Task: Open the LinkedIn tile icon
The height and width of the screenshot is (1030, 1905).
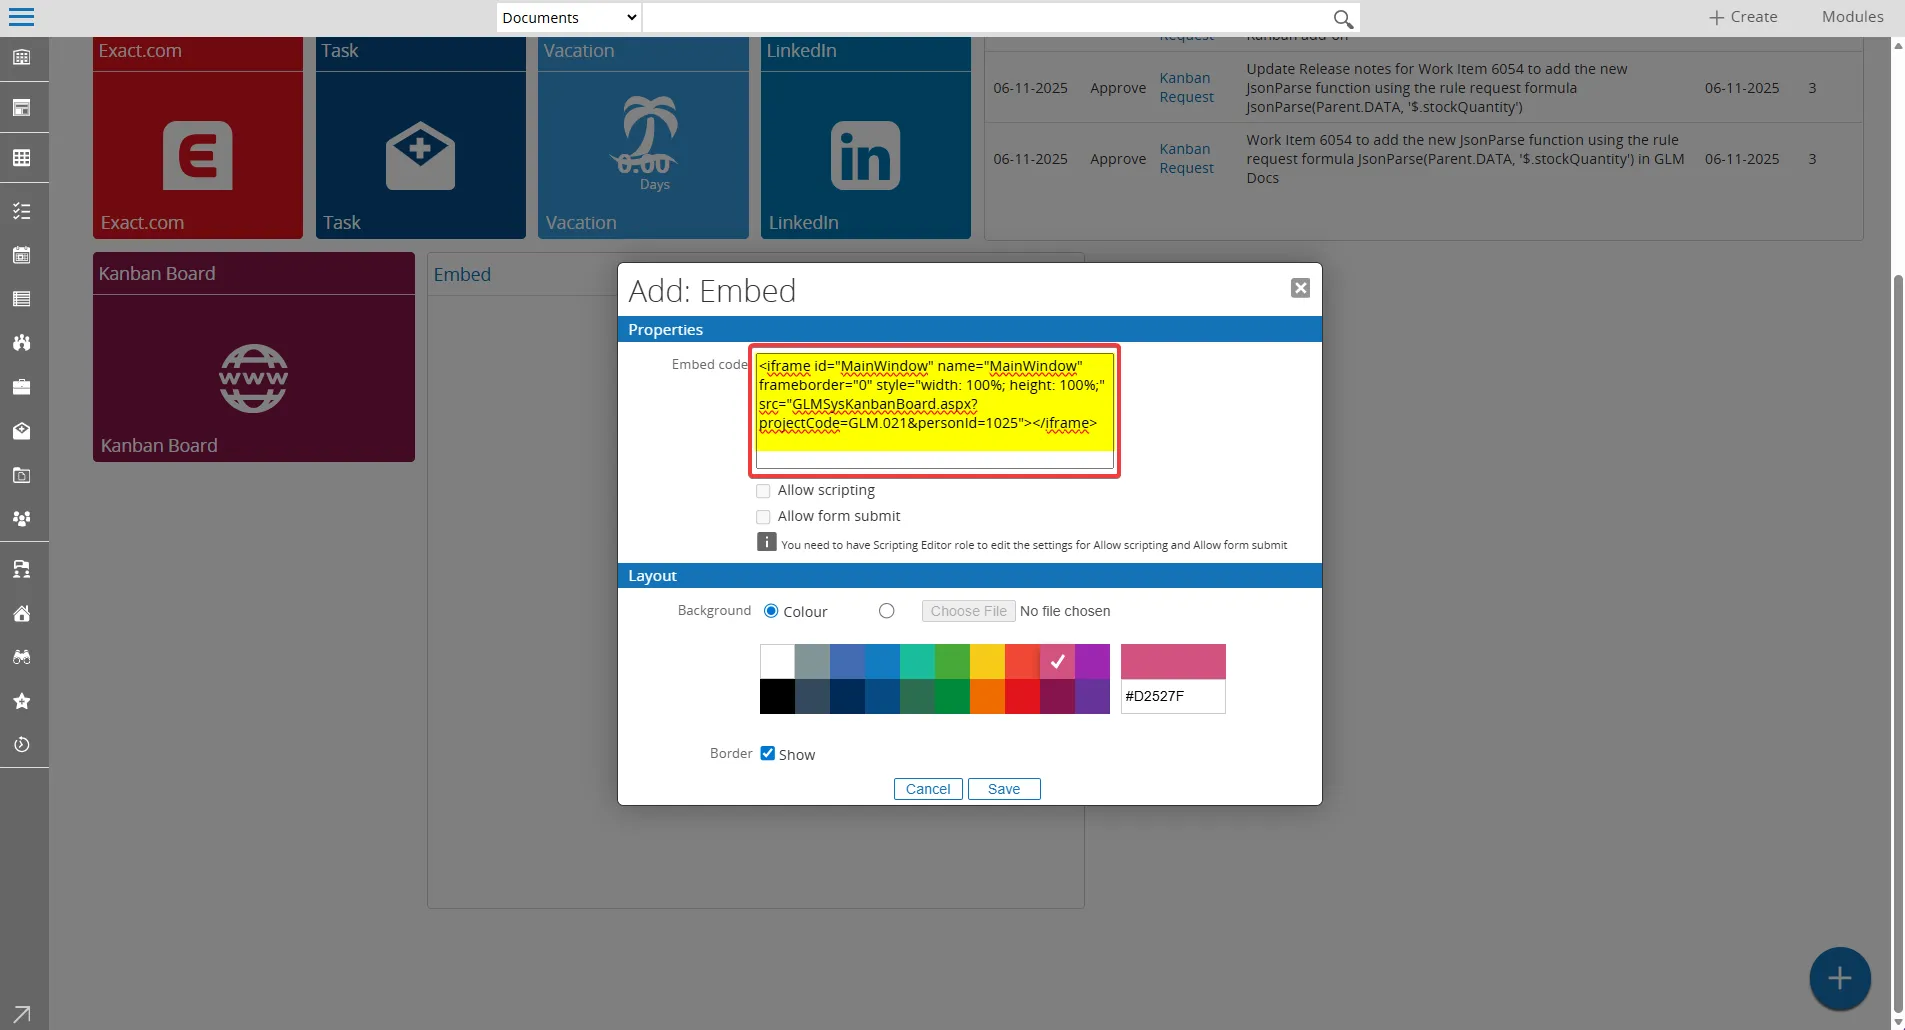Action: pyautogui.click(x=865, y=156)
